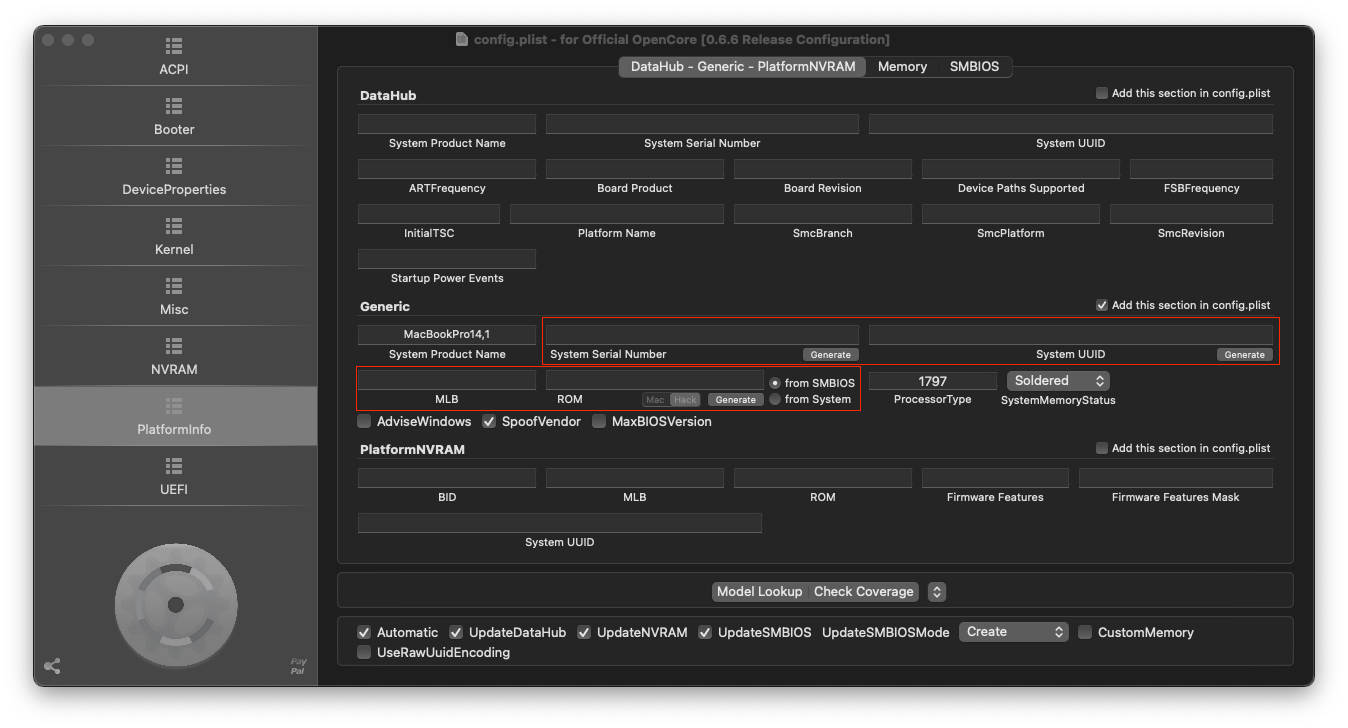
Task: Click the Generic System Serial Number field
Action: pos(702,334)
